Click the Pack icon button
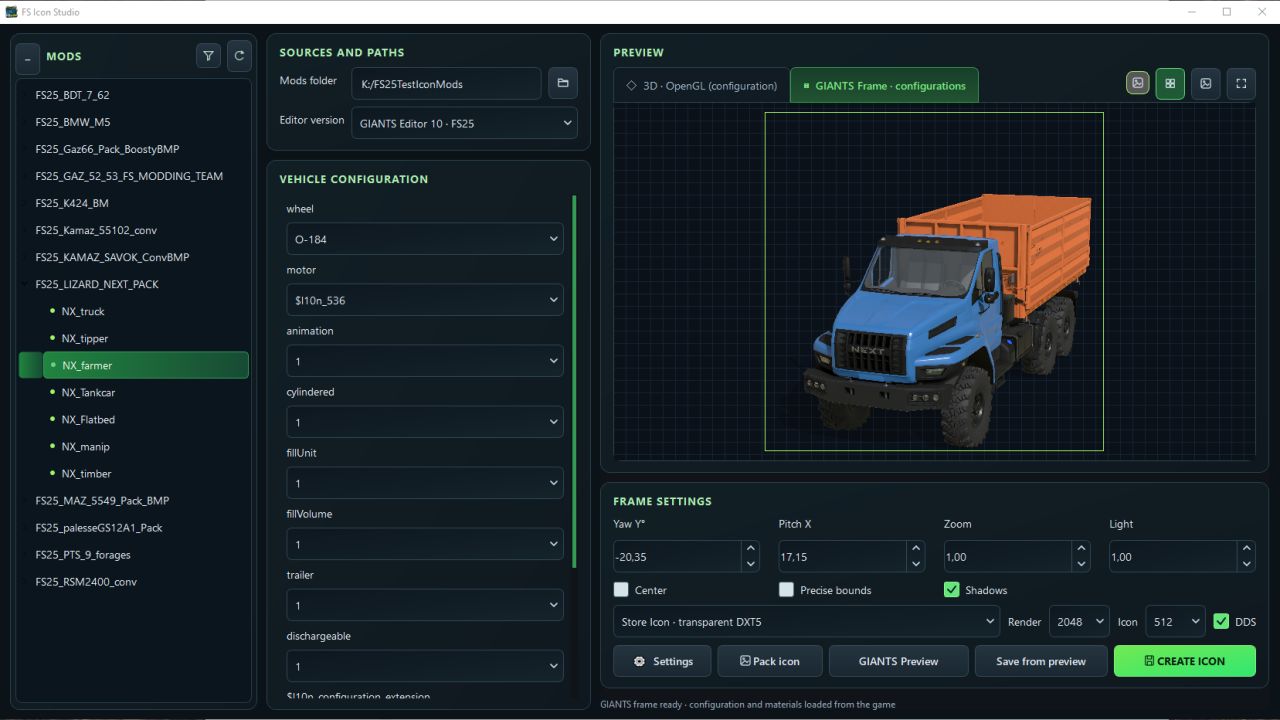Screen dimensions: 1280x720 point(769,661)
